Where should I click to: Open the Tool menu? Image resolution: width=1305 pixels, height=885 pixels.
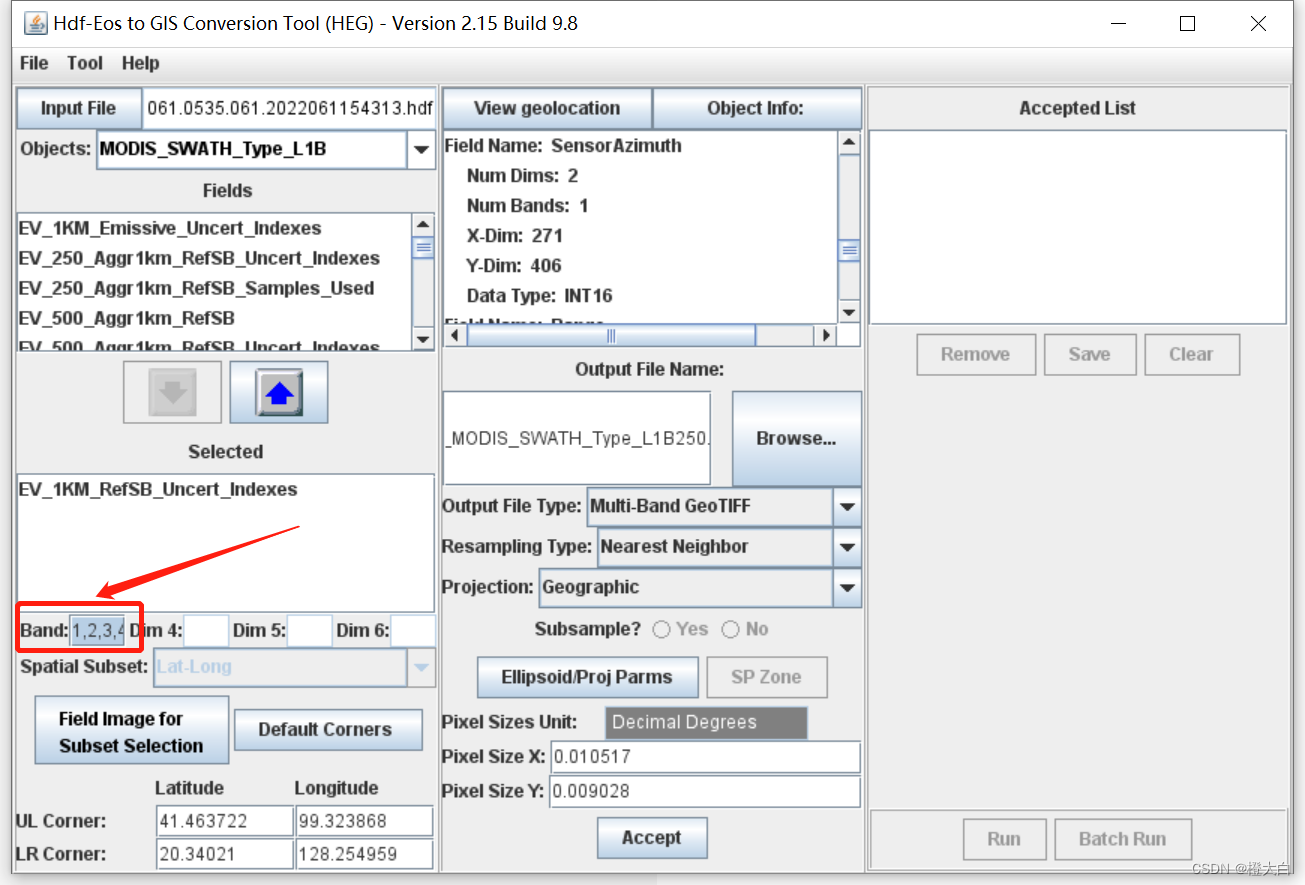pos(85,63)
